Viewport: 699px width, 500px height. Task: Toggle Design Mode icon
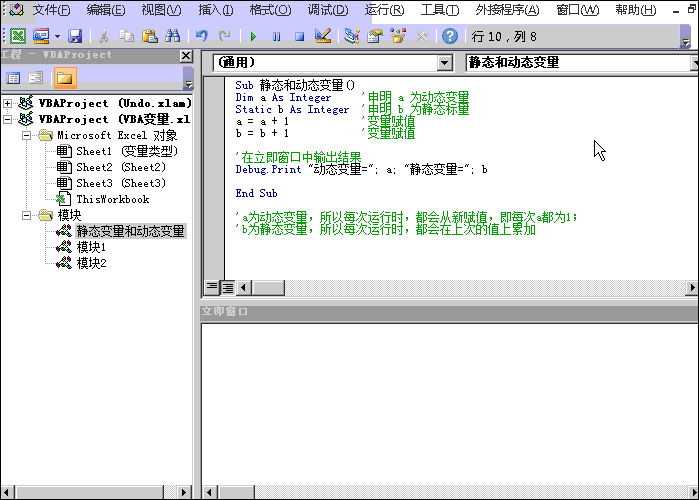[323, 36]
